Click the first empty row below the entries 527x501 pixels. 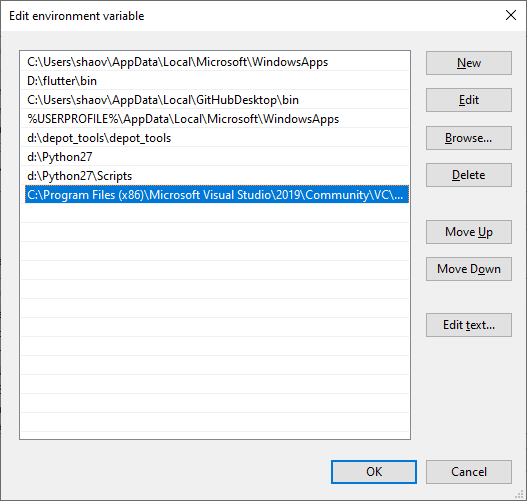(217, 214)
